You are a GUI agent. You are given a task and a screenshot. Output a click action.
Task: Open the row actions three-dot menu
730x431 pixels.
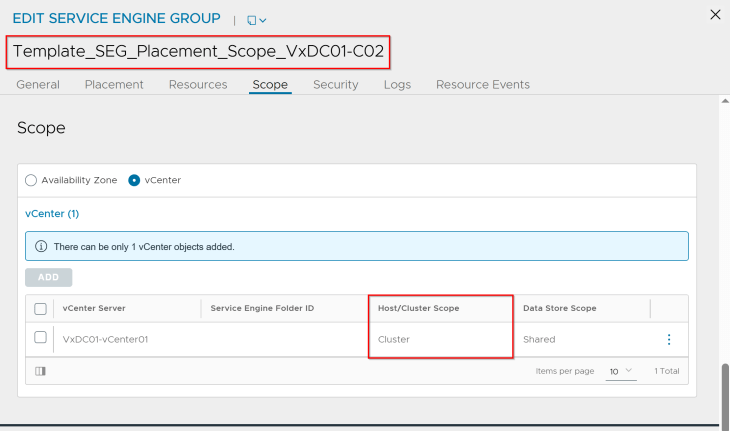pyautogui.click(x=669, y=339)
